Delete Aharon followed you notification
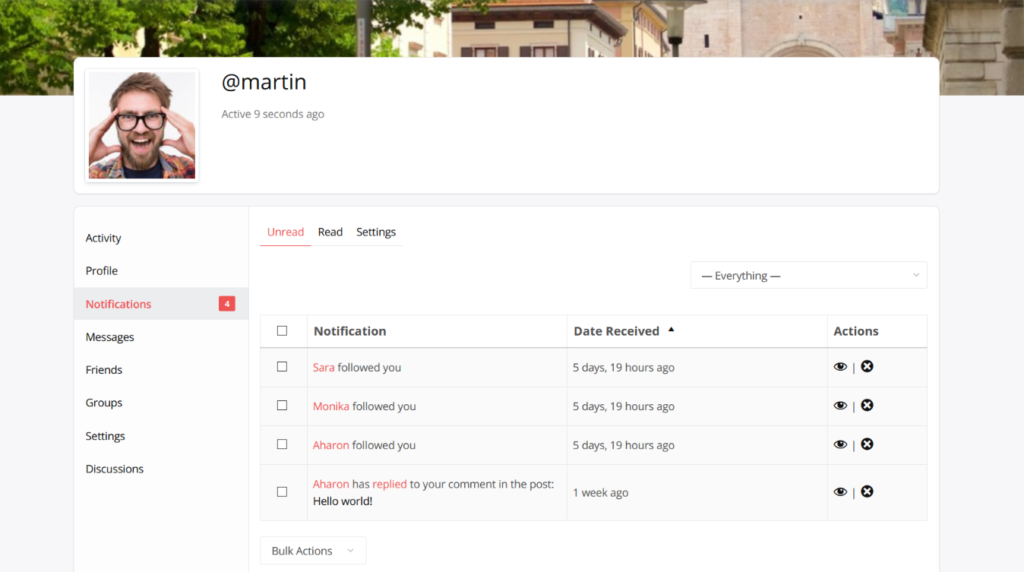 (867, 444)
